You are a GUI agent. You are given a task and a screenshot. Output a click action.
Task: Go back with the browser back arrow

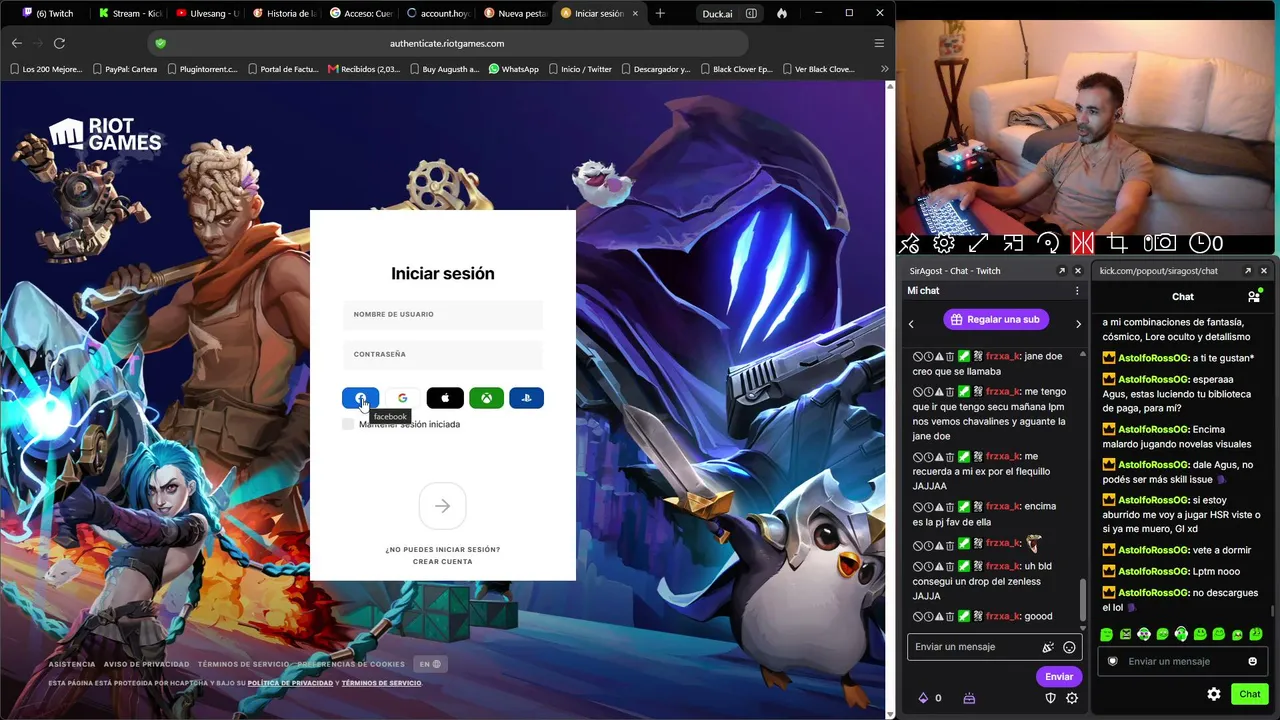click(17, 43)
